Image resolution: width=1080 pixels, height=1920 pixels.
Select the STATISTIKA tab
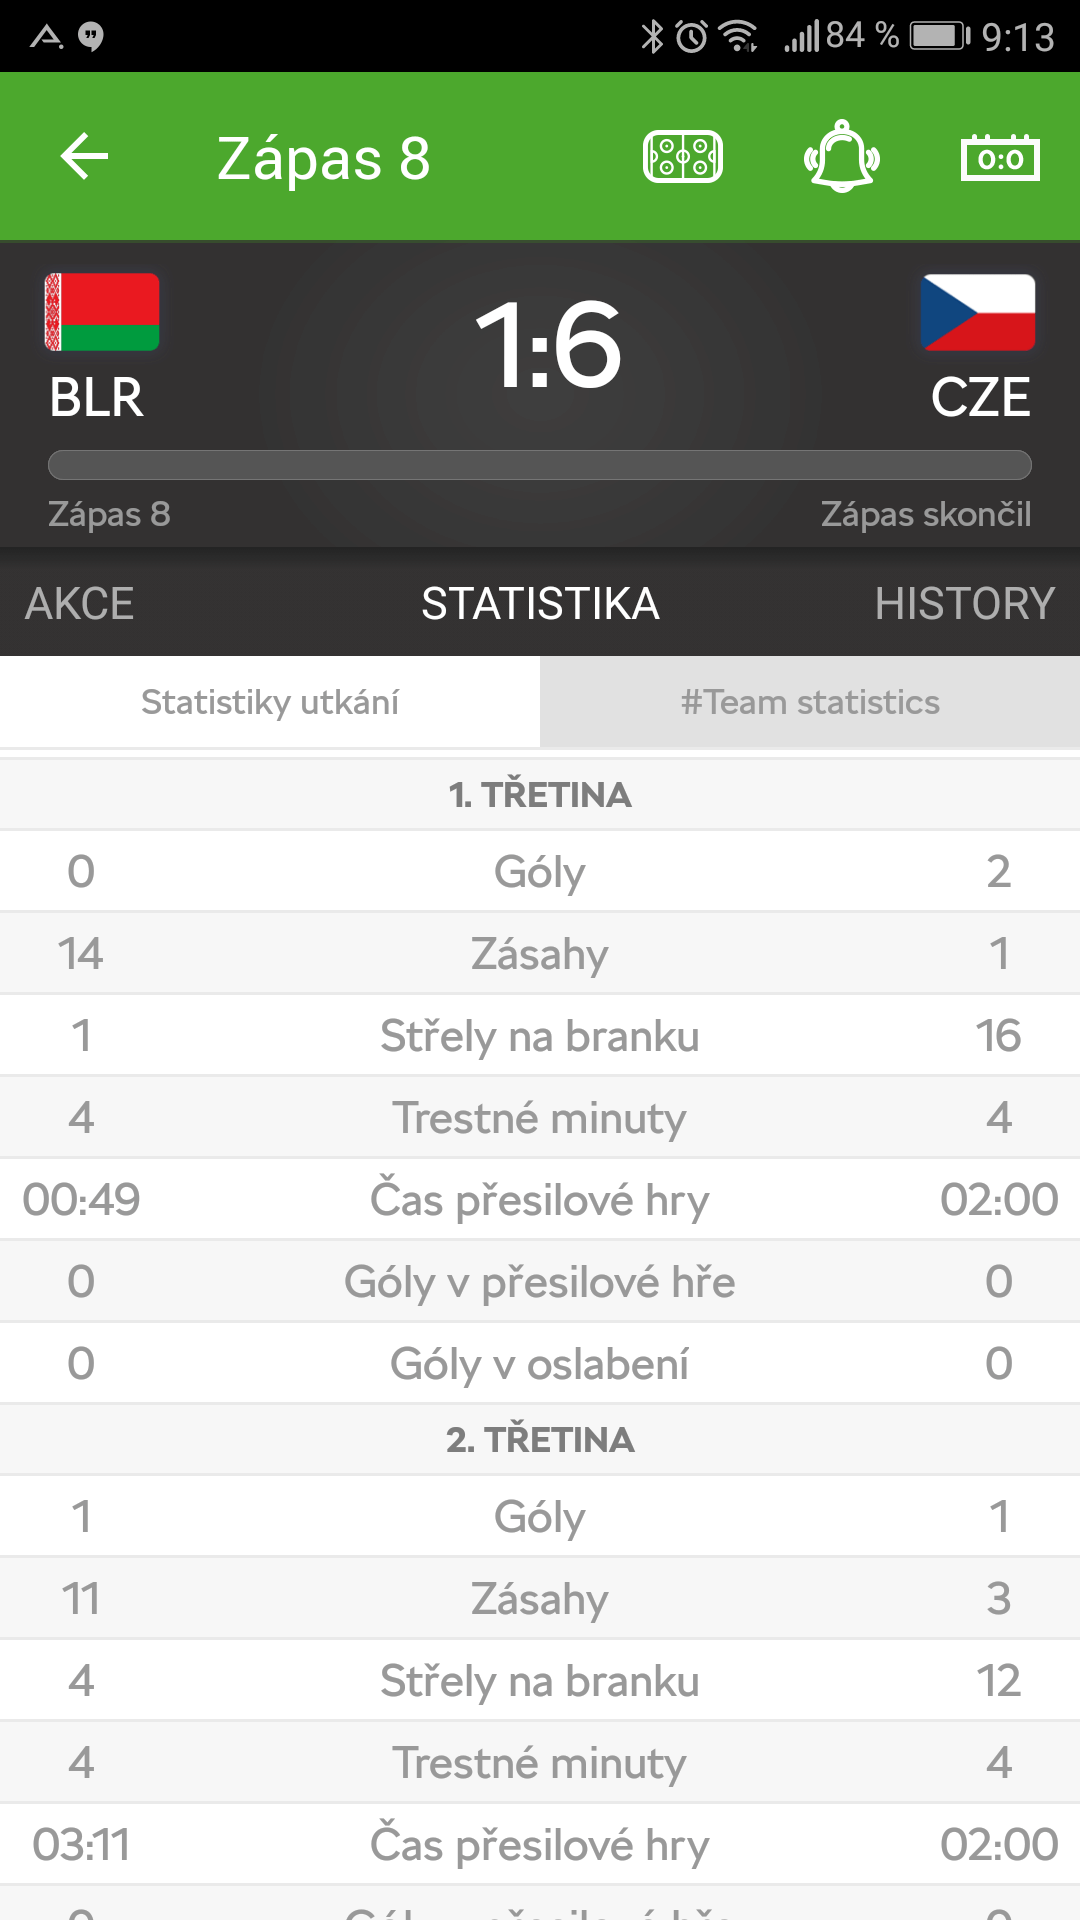click(540, 604)
